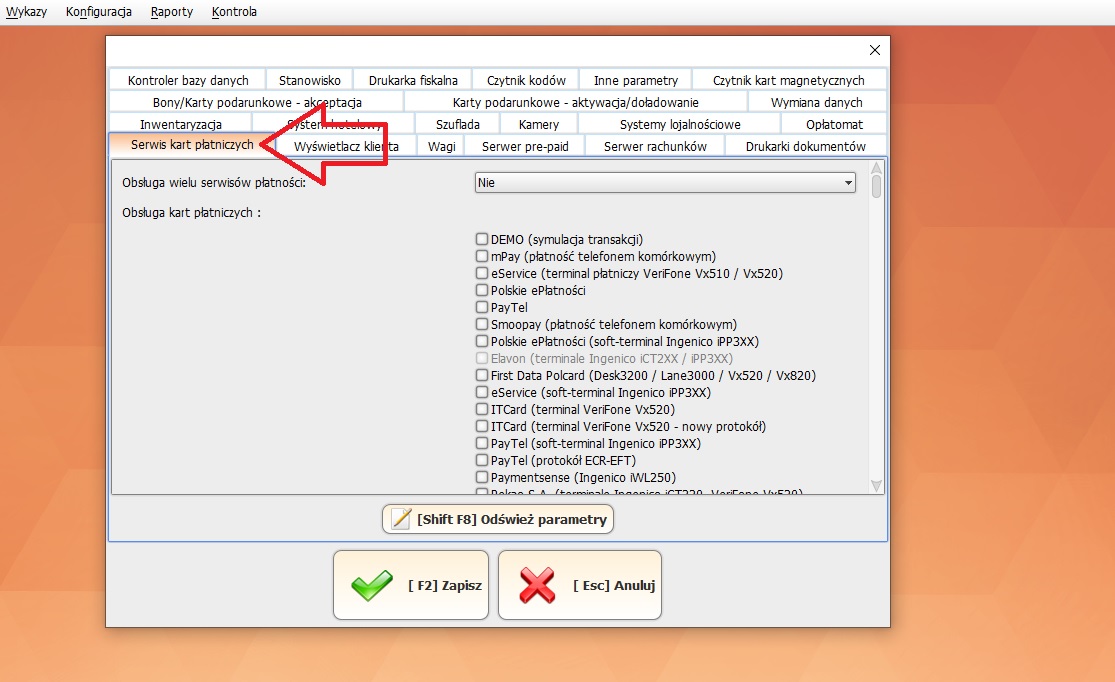Open the Serwer pre-paid tab
1115x682 pixels.
click(x=525, y=146)
